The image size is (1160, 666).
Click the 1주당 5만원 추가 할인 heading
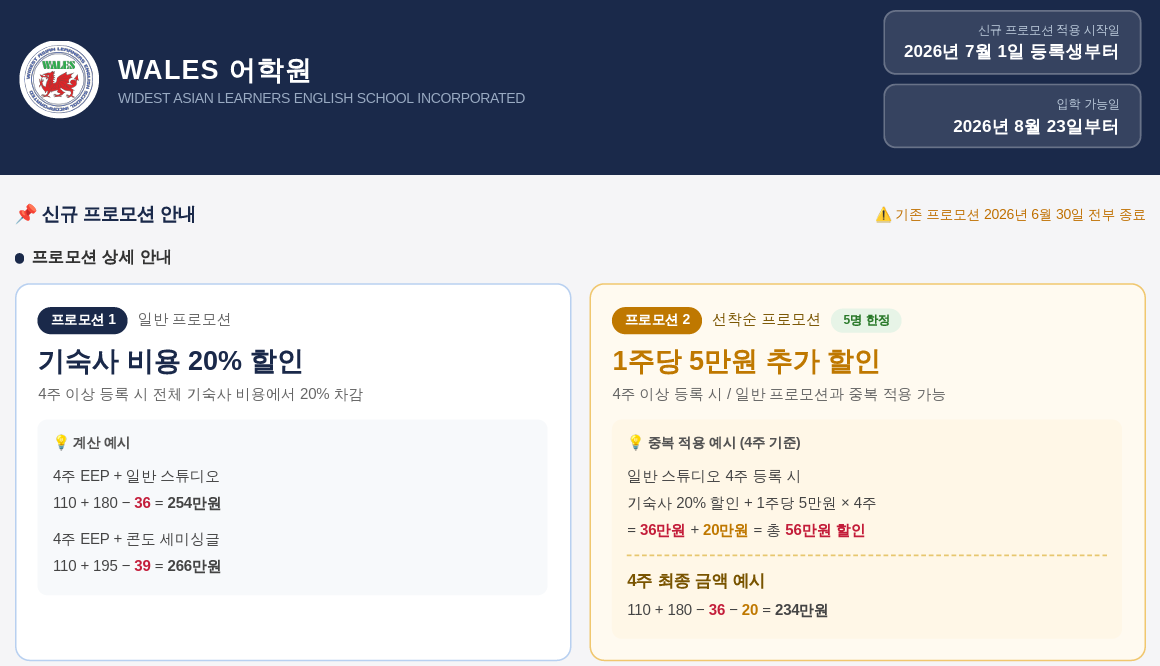coord(746,361)
